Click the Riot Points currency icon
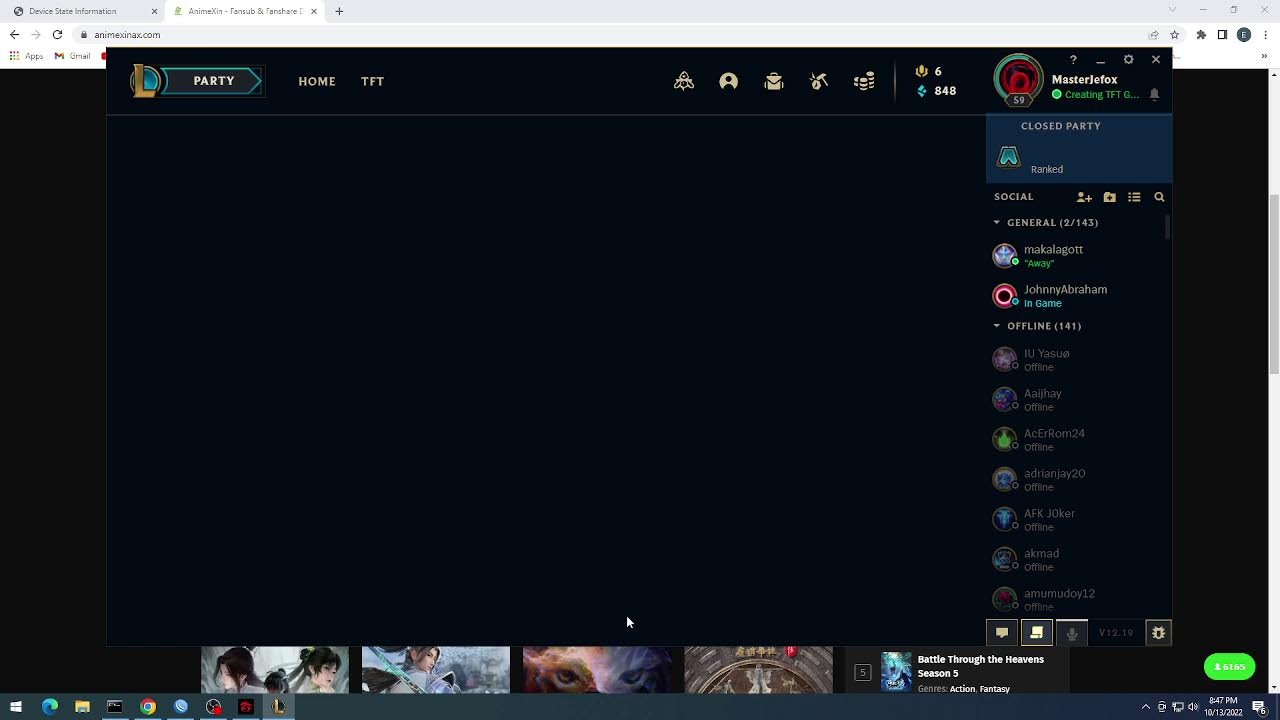 [922, 71]
